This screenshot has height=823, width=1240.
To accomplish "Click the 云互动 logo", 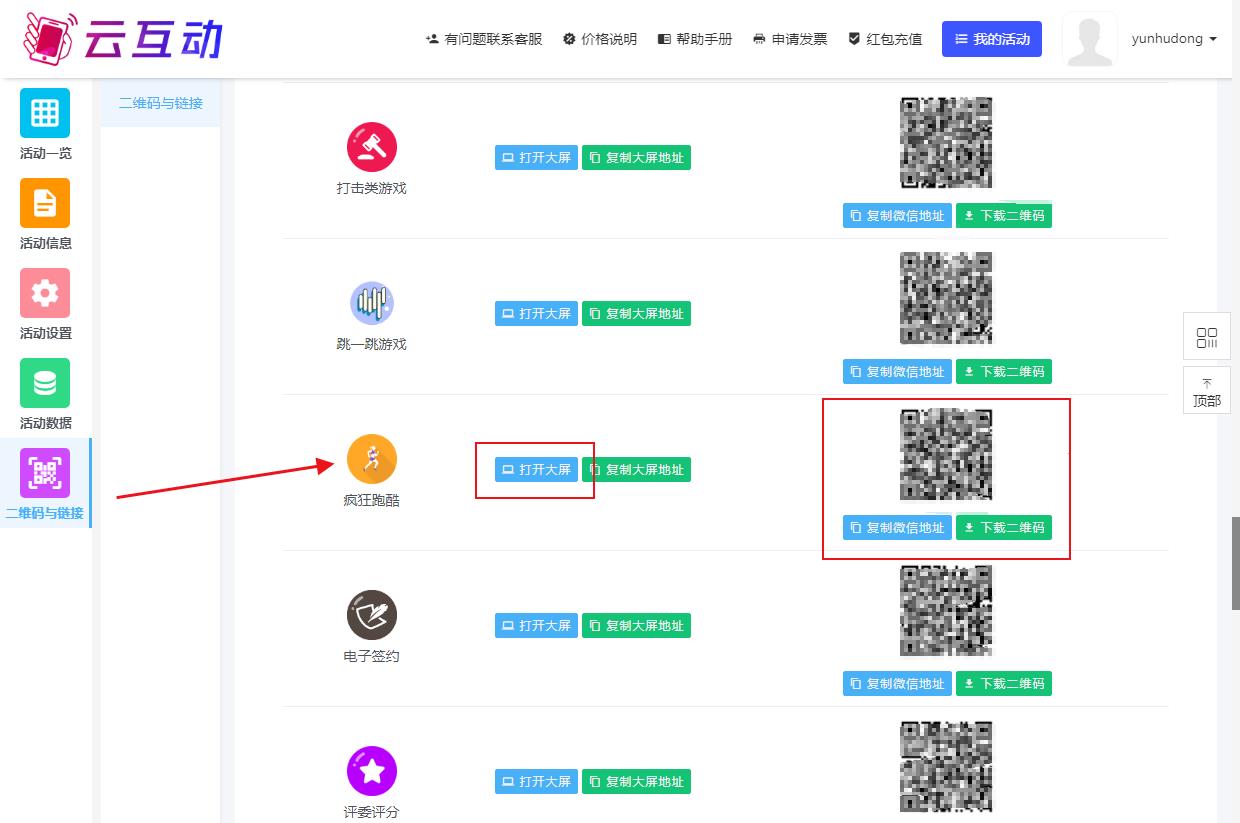I will pyautogui.click(x=122, y=38).
